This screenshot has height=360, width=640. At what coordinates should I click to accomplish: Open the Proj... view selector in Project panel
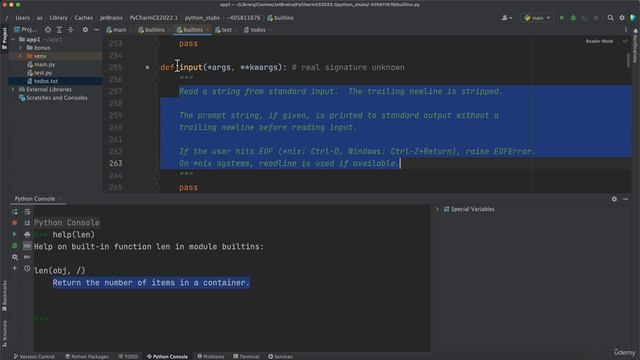(25, 30)
